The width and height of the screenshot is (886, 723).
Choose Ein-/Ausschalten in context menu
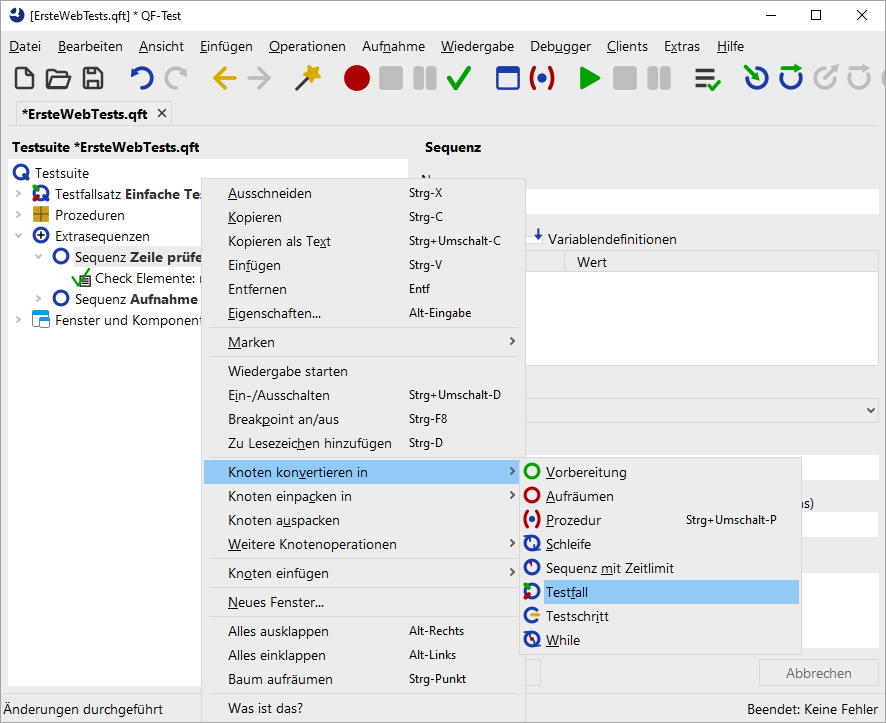coord(363,395)
